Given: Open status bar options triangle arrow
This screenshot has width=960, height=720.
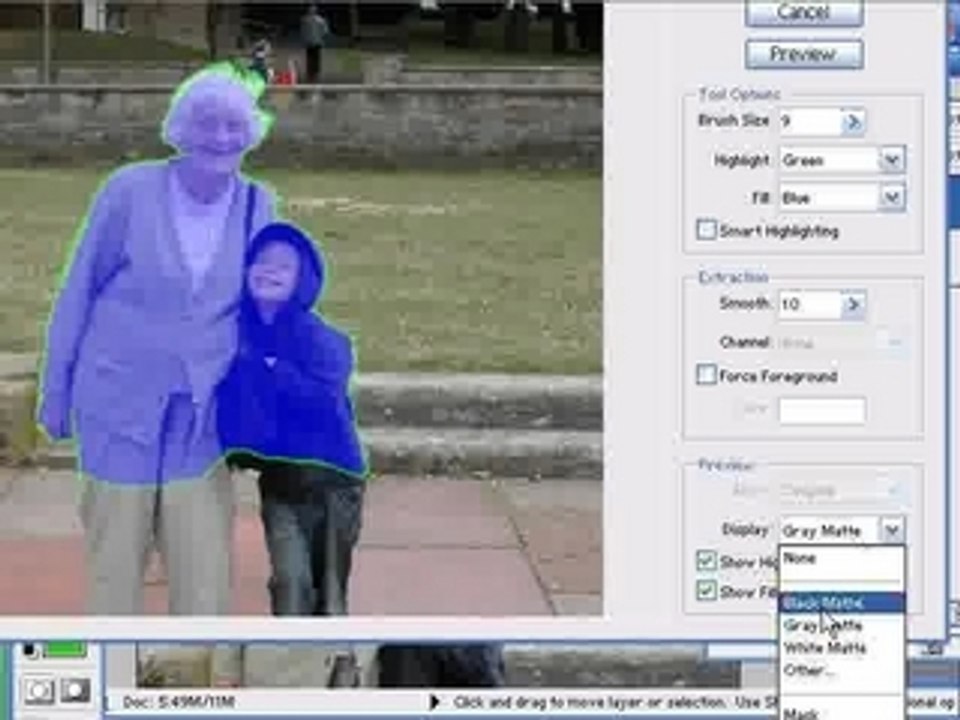Looking at the screenshot, I should click(435, 701).
